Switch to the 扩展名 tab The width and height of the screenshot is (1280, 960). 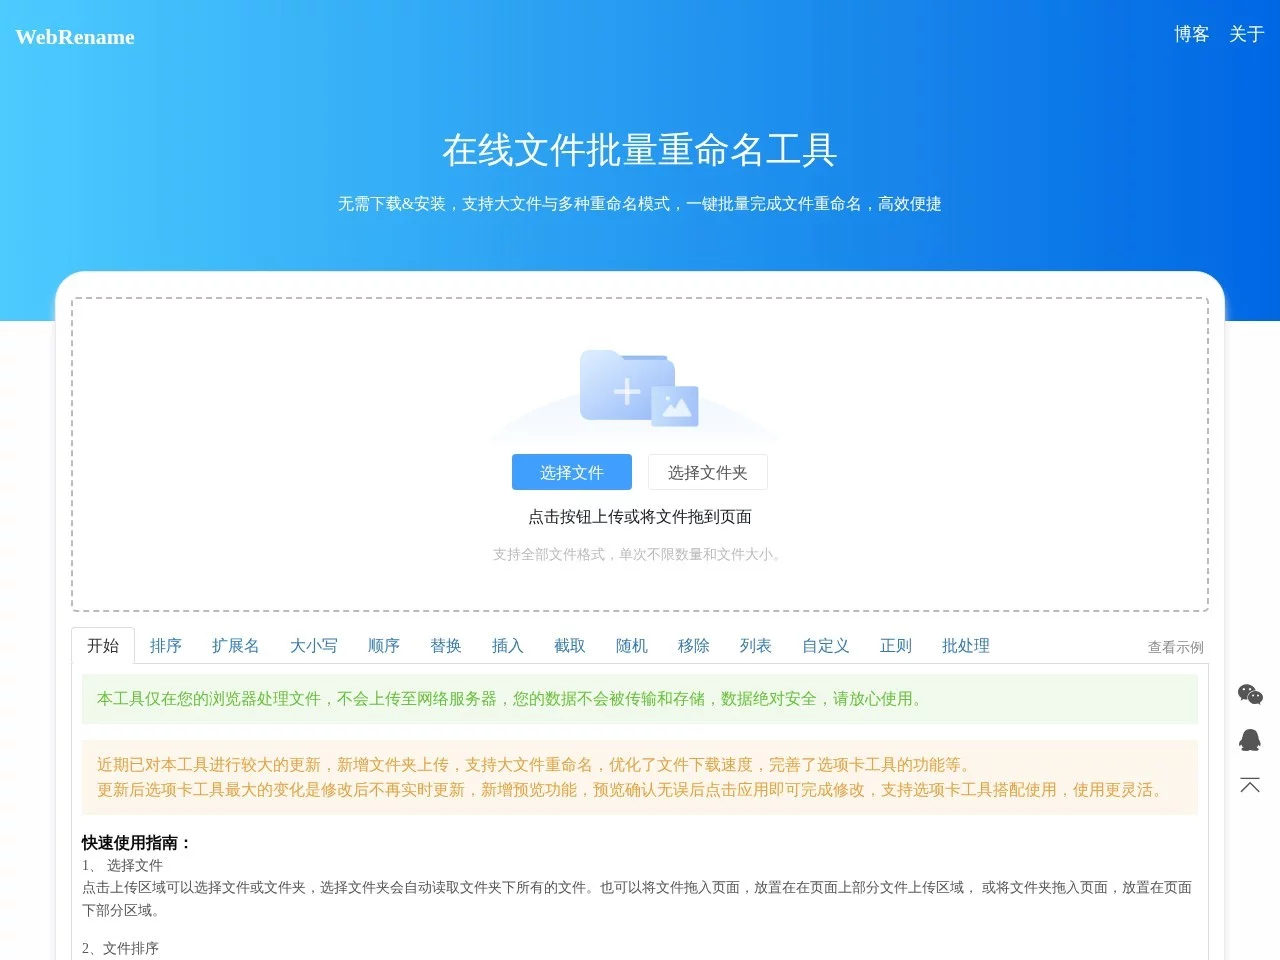click(236, 646)
